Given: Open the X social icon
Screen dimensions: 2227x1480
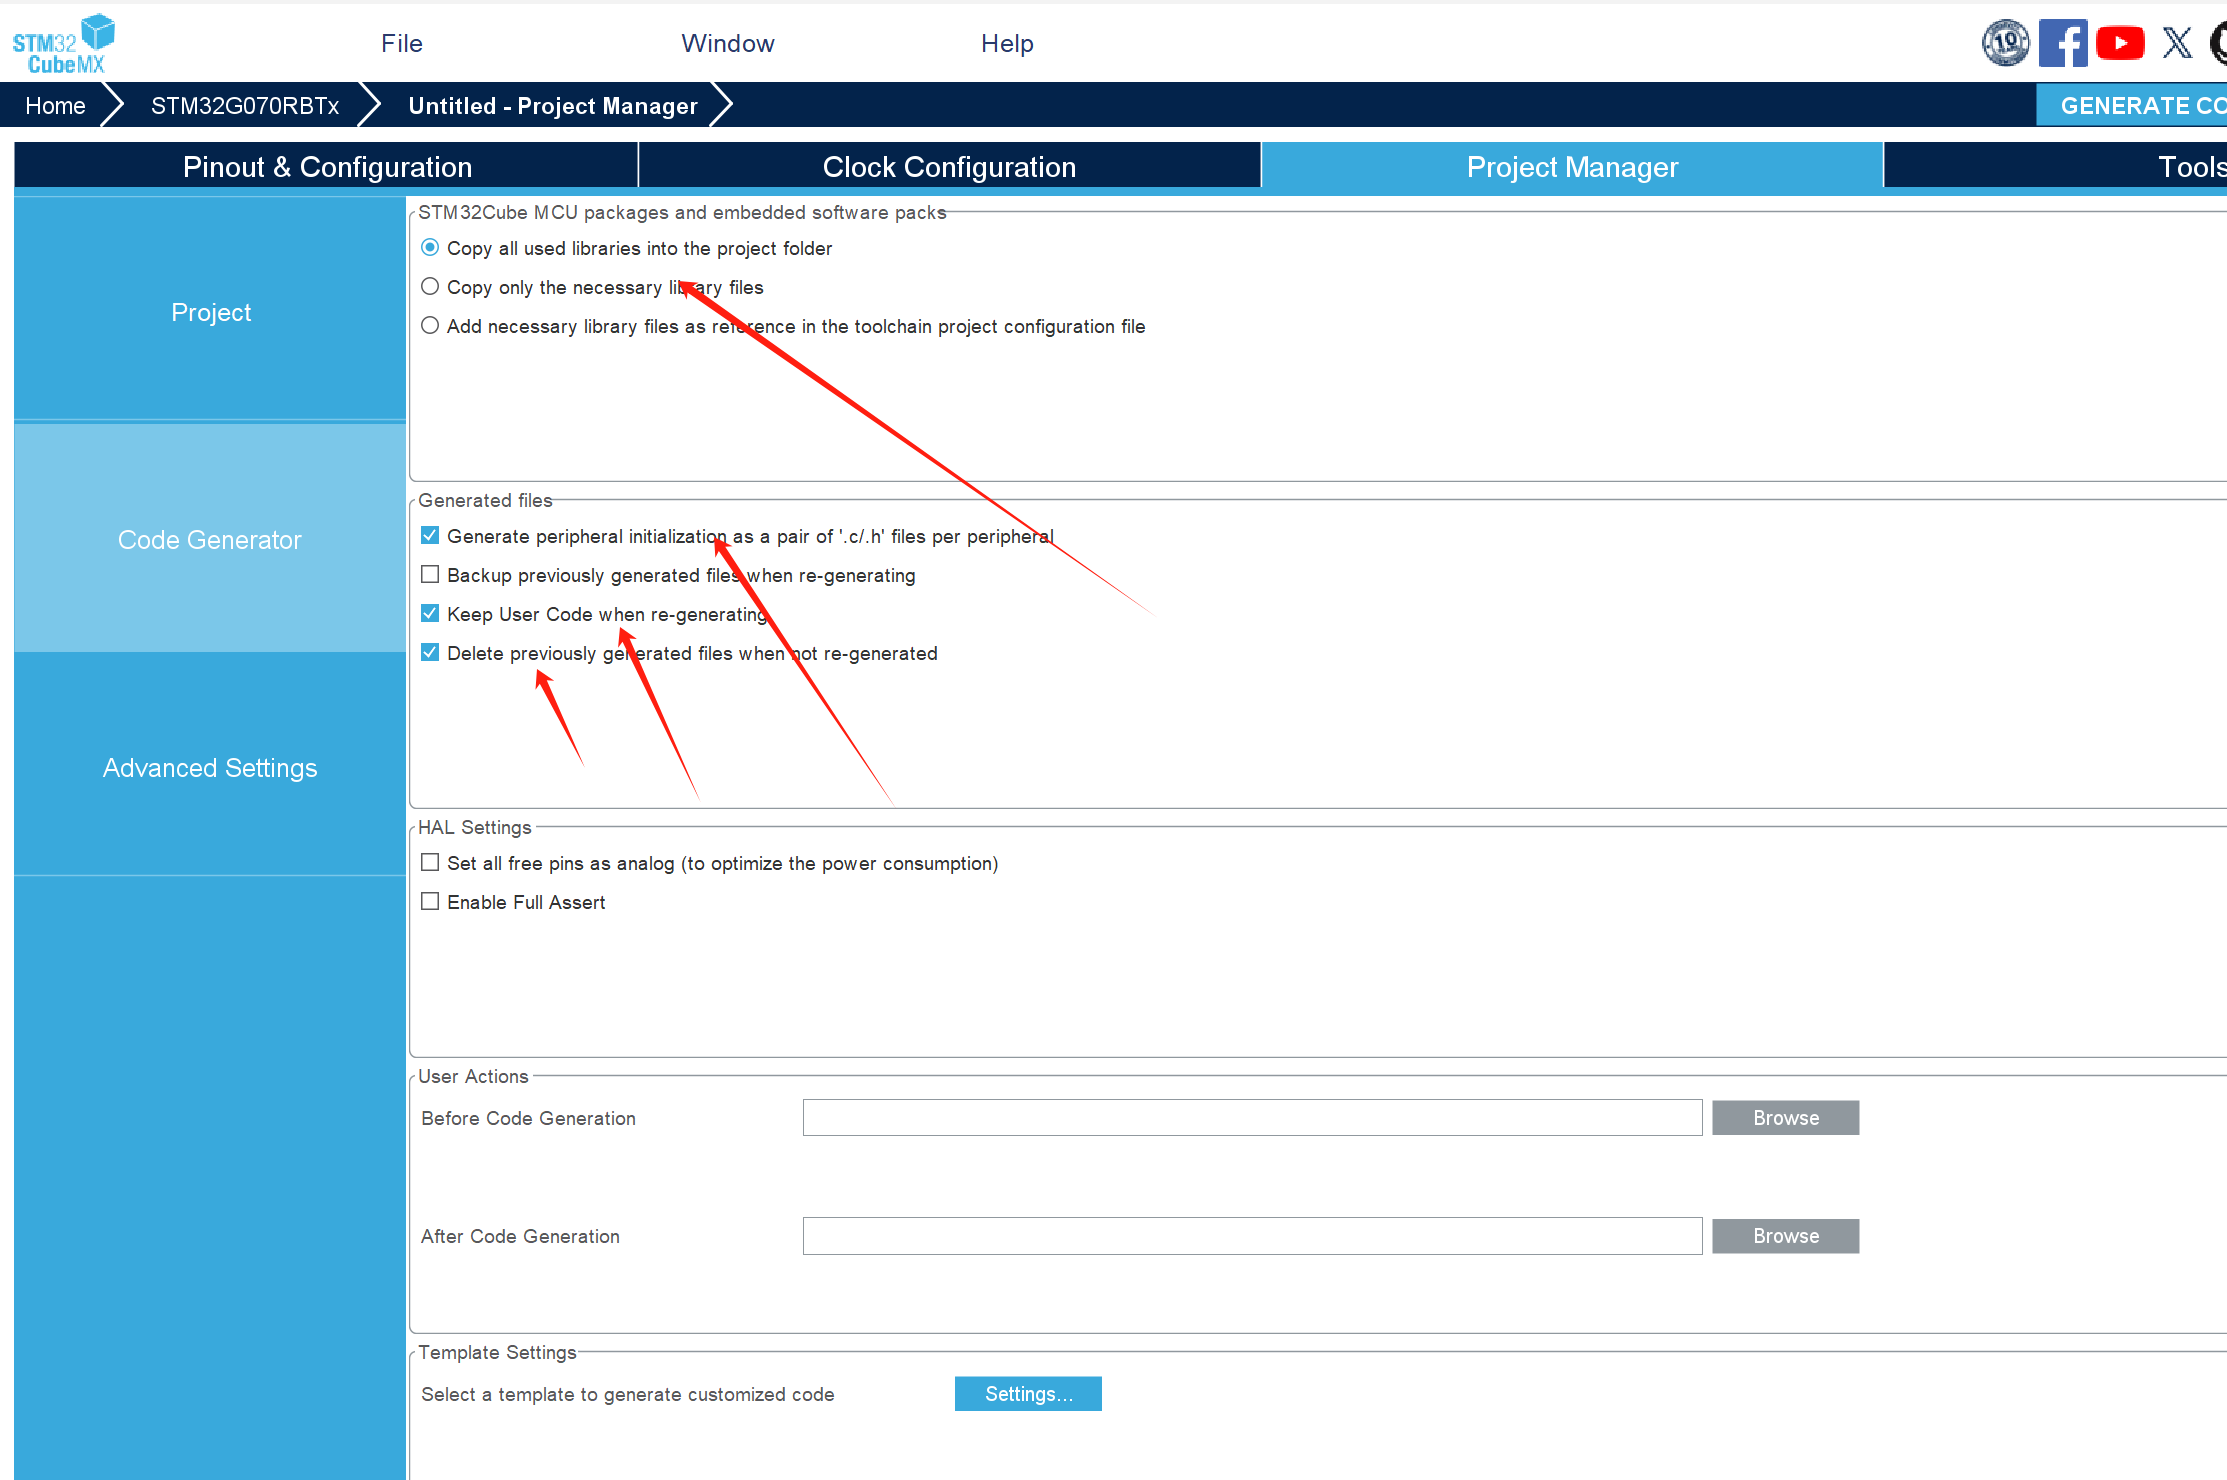Looking at the screenshot, I should pos(2176,43).
